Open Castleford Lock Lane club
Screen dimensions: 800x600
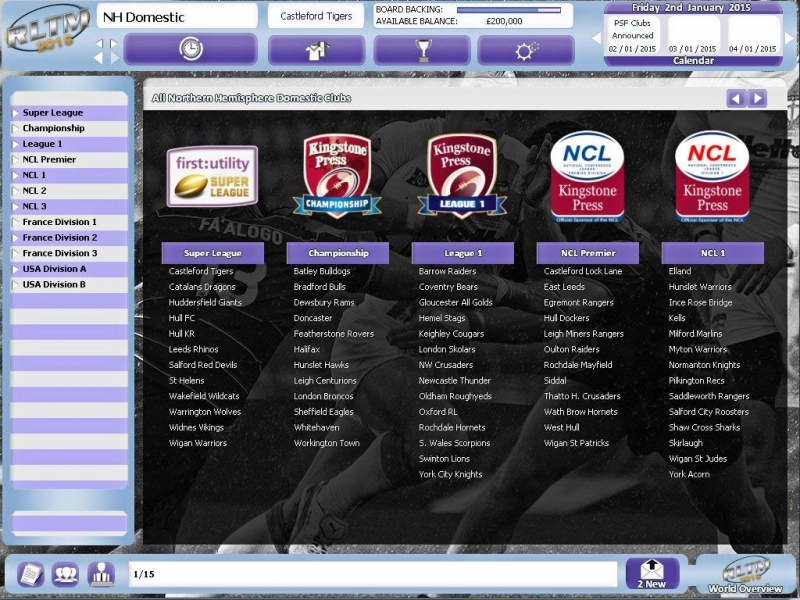pyautogui.click(x=583, y=271)
